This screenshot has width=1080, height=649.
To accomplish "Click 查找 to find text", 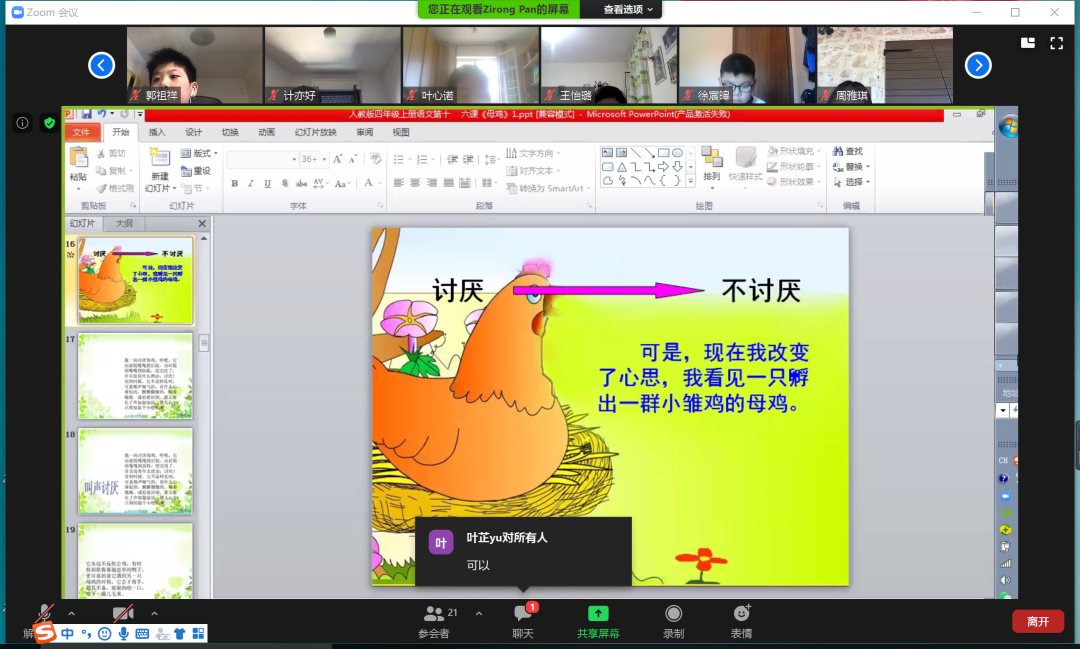I will [x=848, y=151].
